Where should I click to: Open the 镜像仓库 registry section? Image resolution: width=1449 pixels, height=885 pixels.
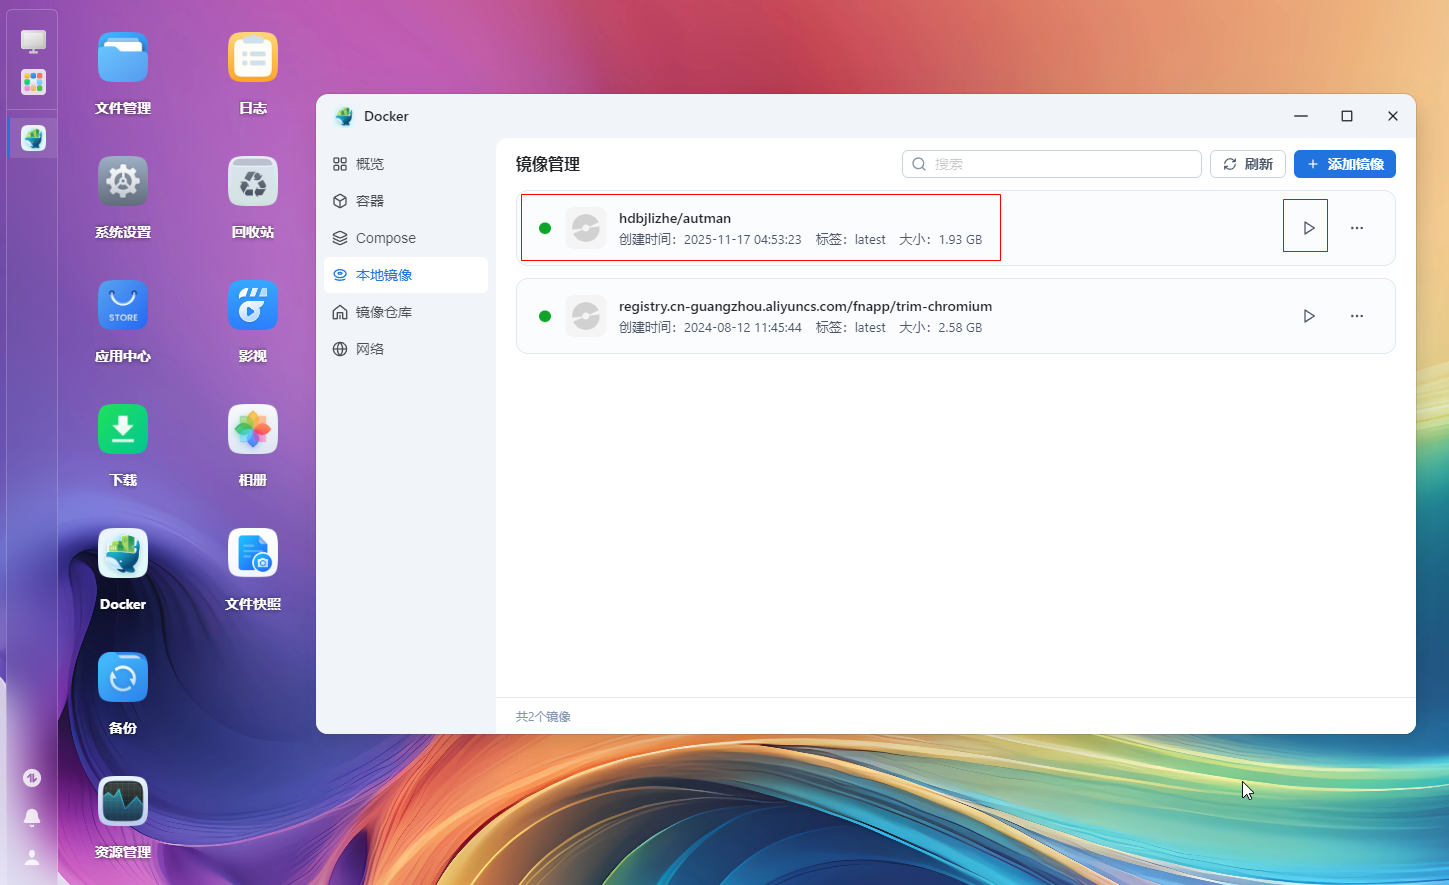tap(383, 312)
